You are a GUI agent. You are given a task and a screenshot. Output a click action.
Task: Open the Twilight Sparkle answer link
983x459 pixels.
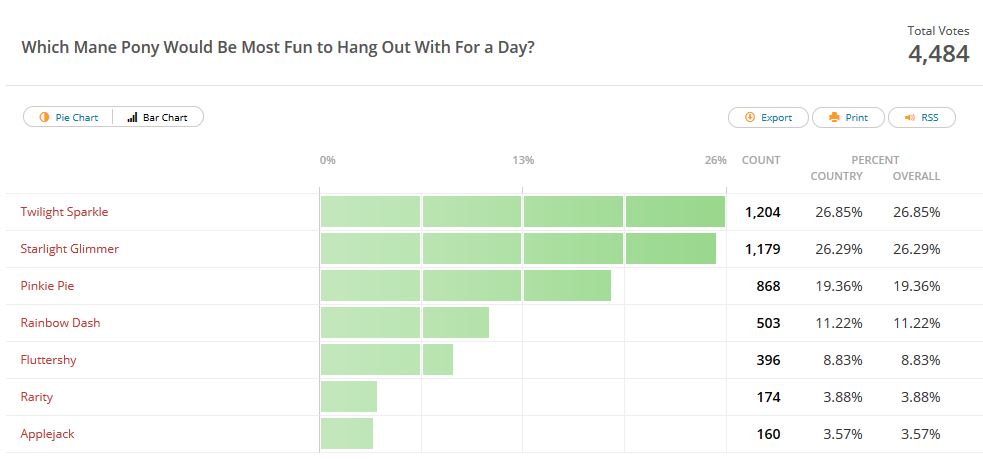click(x=64, y=212)
